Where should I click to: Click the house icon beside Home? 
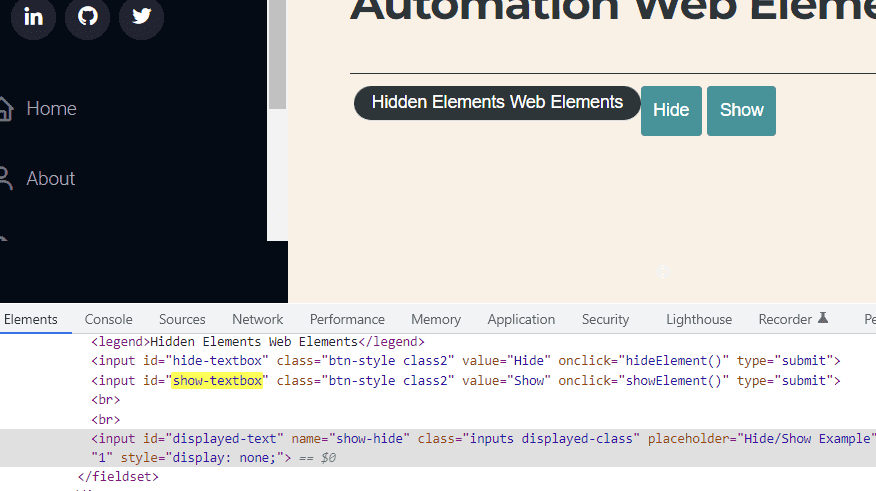(5, 108)
